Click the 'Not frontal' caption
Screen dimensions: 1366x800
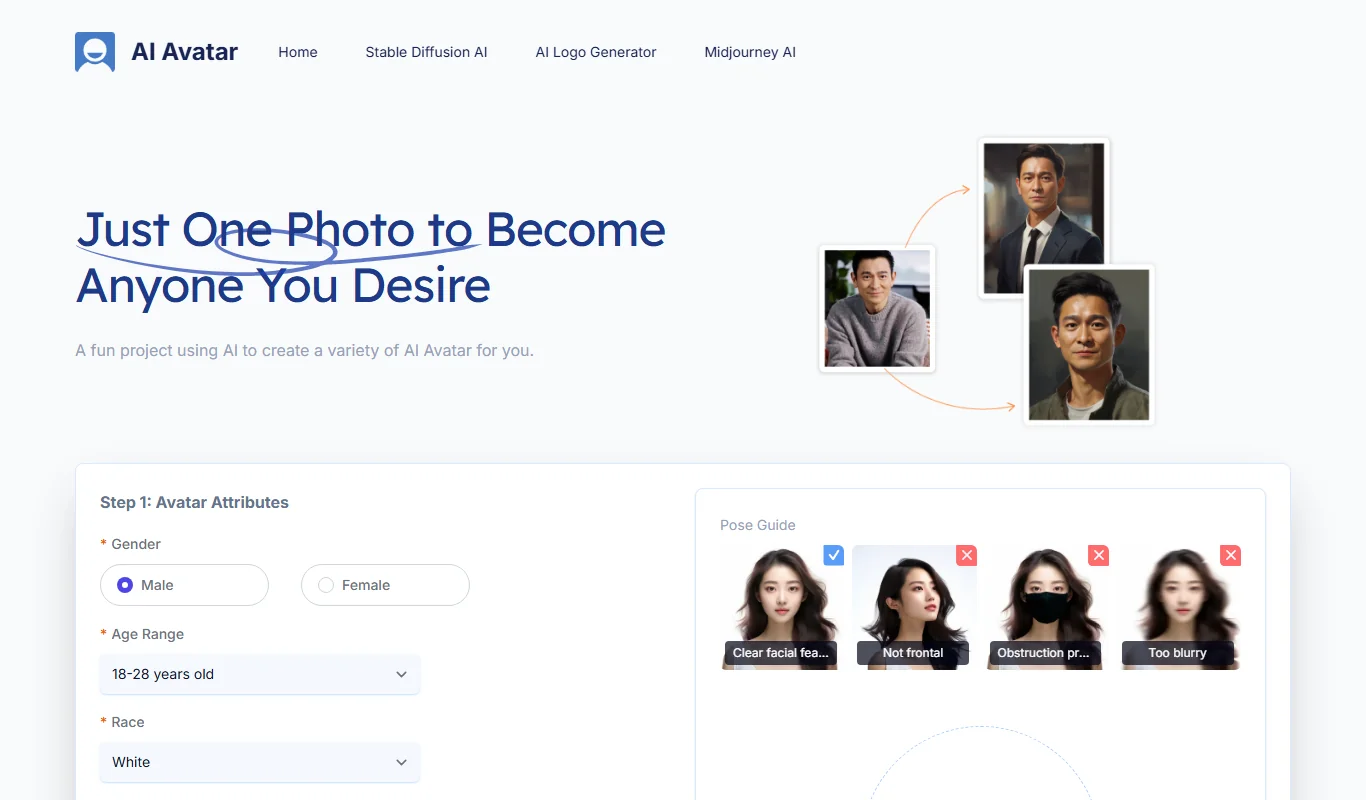pyautogui.click(x=913, y=653)
